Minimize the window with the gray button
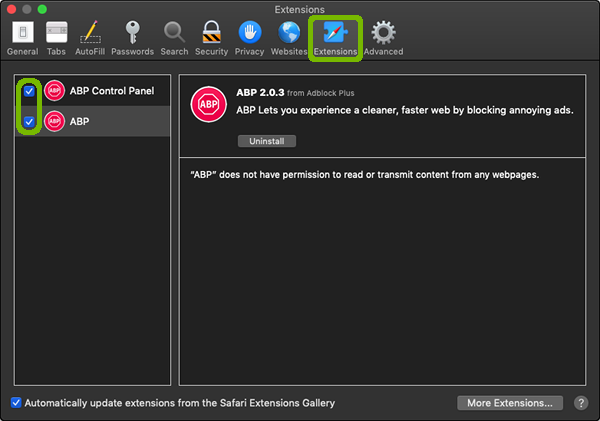Viewport: 600px width, 421px height. pyautogui.click(x=27, y=9)
